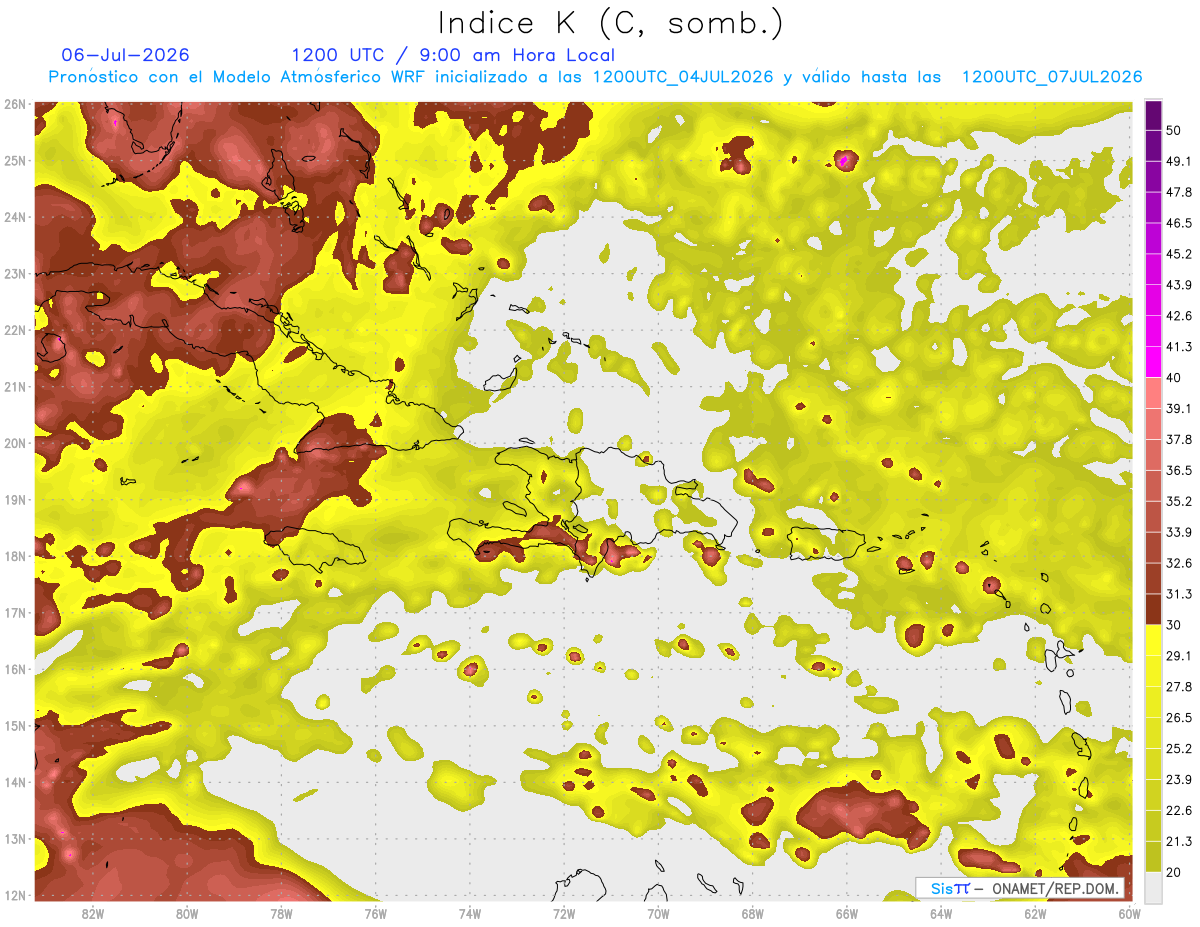The image size is (1200, 927).
Task: Click the 17N latitude label
Action: (x=15, y=612)
